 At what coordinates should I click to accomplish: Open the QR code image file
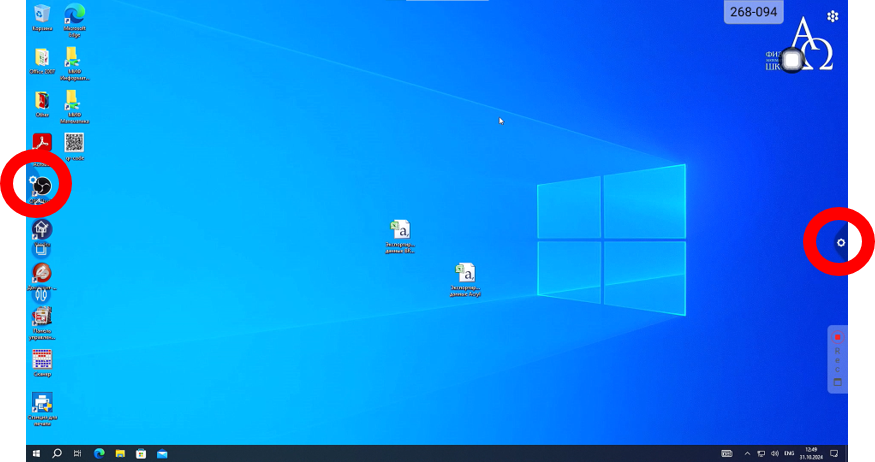pyautogui.click(x=74, y=143)
